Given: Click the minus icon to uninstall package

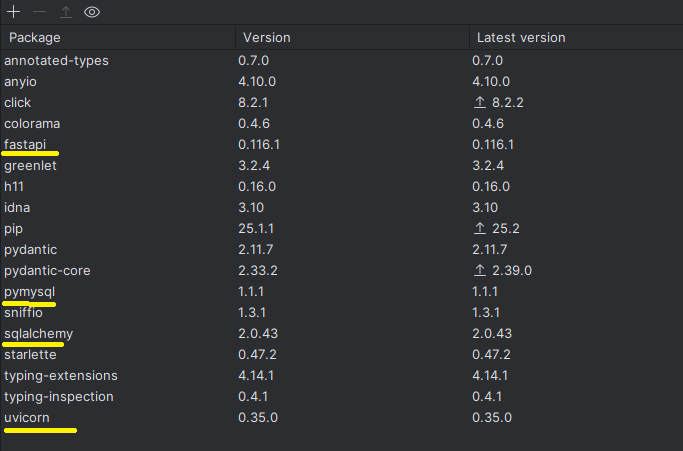Looking at the screenshot, I should 40,12.
